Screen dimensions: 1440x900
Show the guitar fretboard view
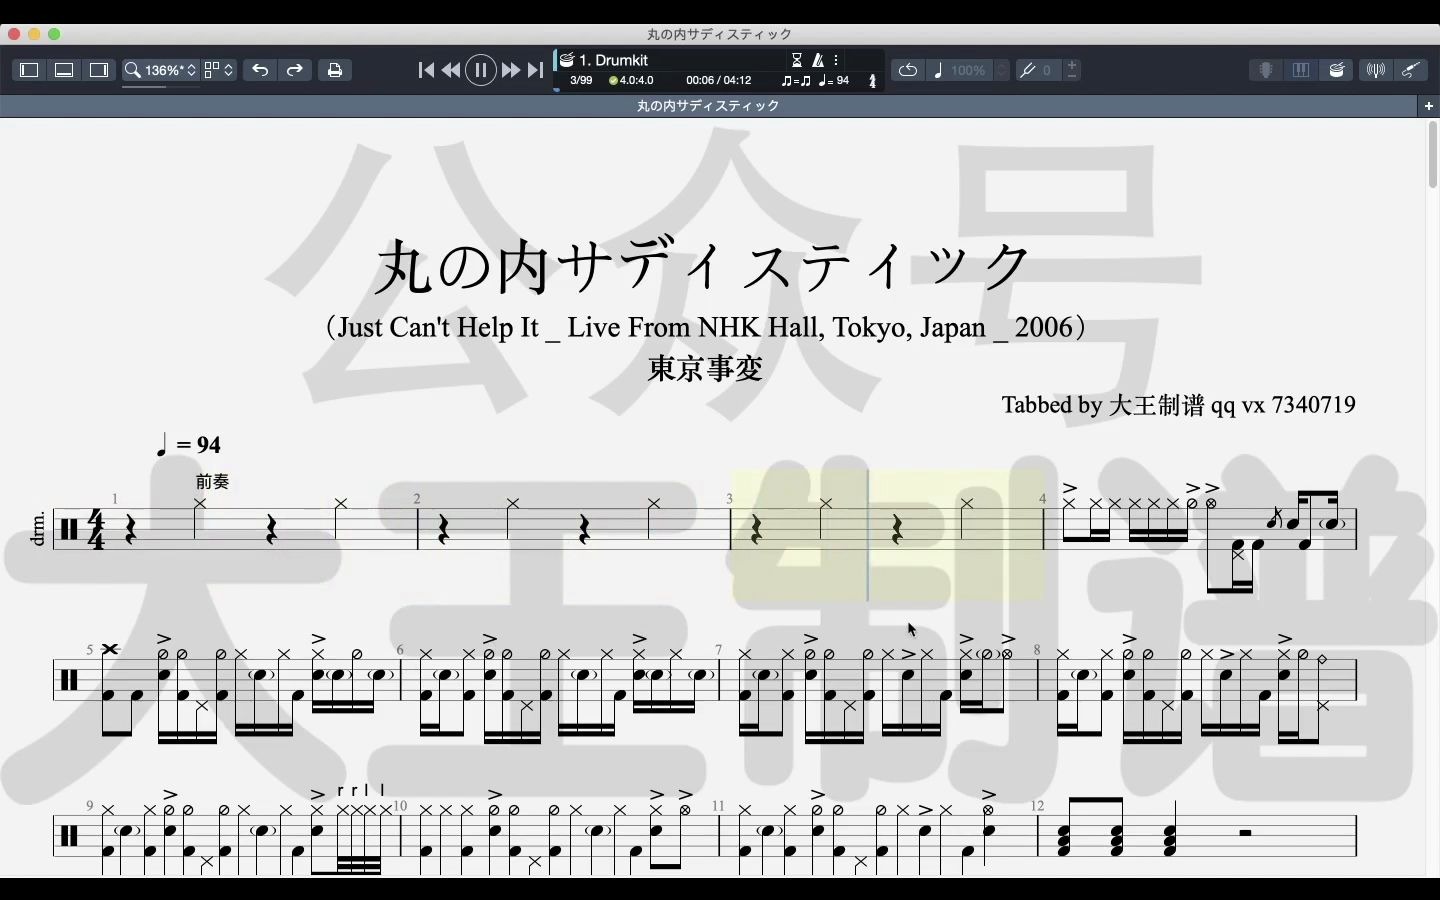[x=1266, y=70]
